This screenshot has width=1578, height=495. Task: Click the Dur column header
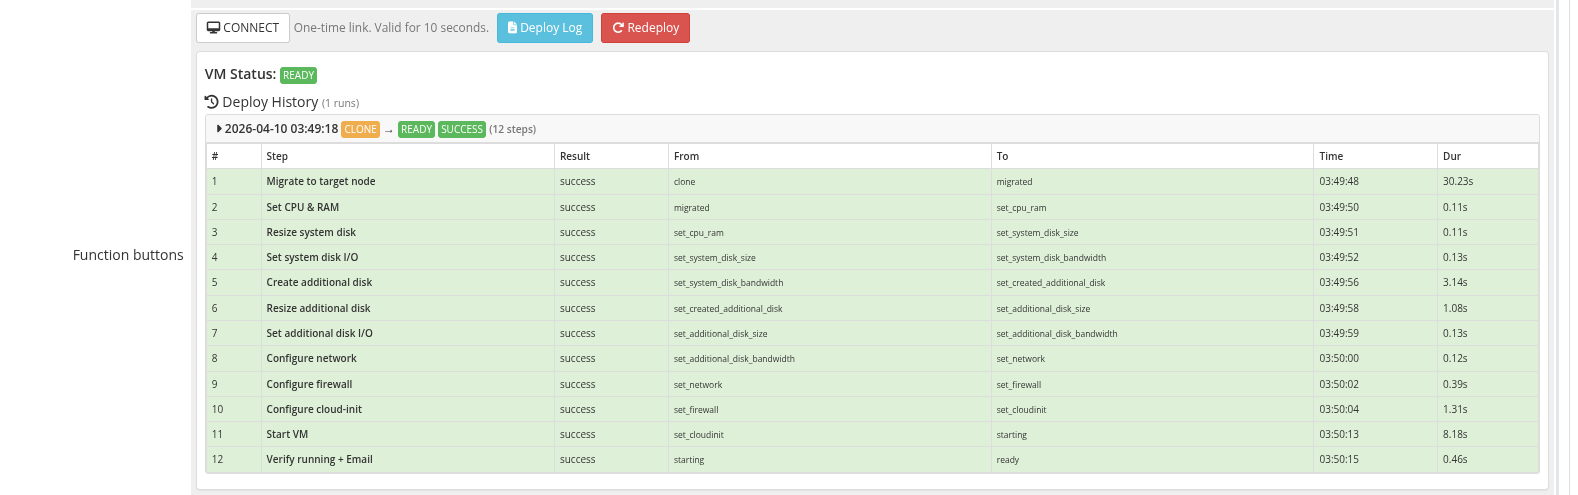[1452, 156]
